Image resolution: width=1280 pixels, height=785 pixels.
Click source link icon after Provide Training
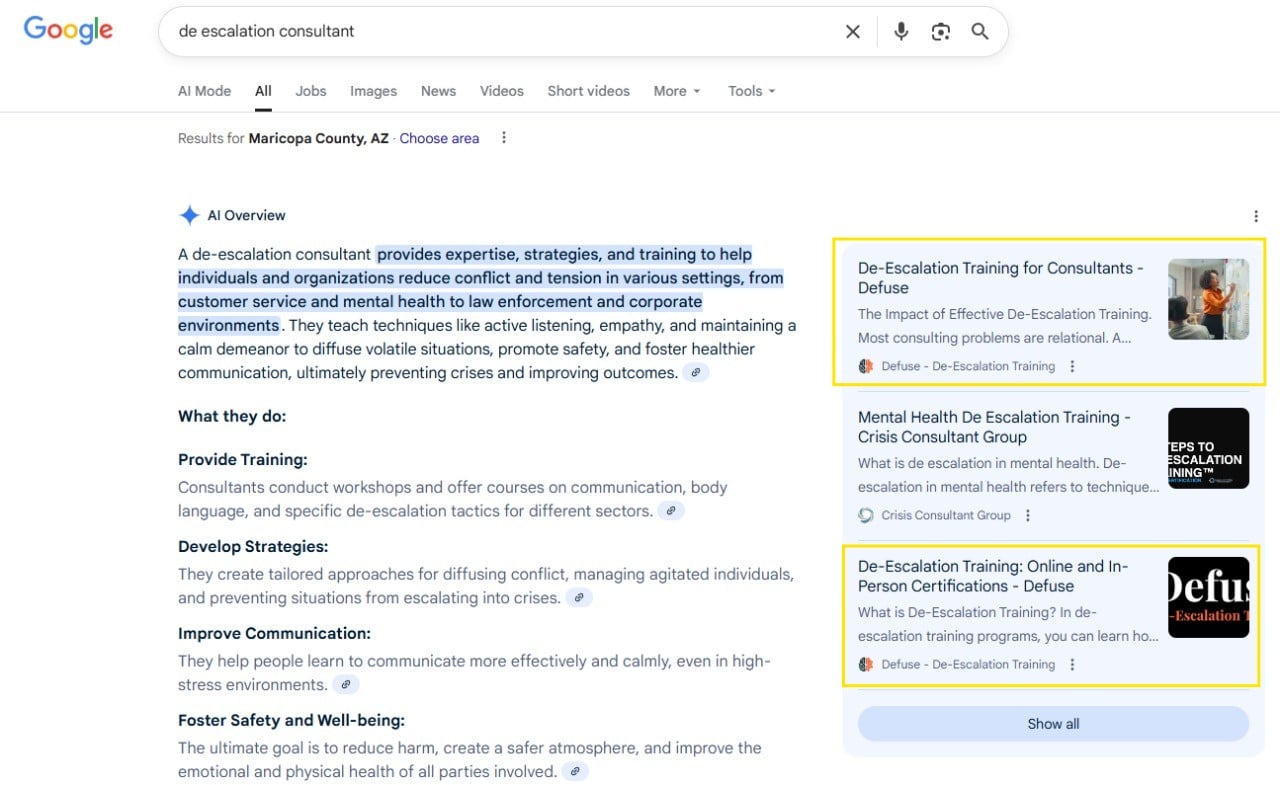[671, 511]
